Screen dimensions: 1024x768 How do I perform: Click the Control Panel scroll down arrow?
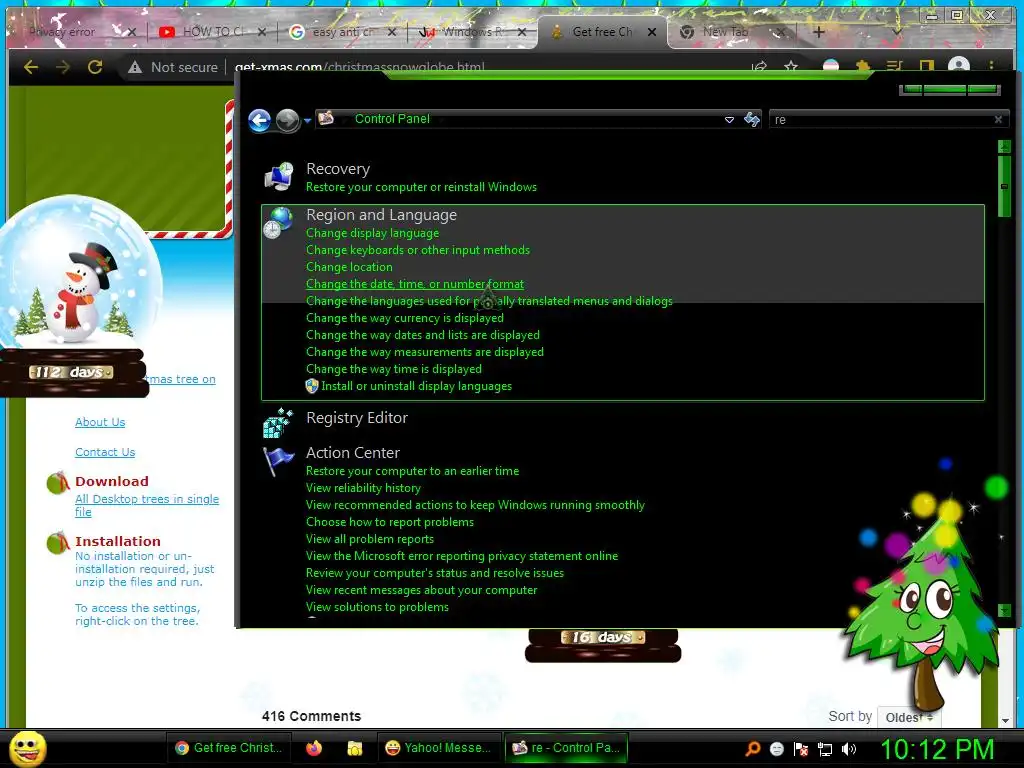(x=1004, y=610)
